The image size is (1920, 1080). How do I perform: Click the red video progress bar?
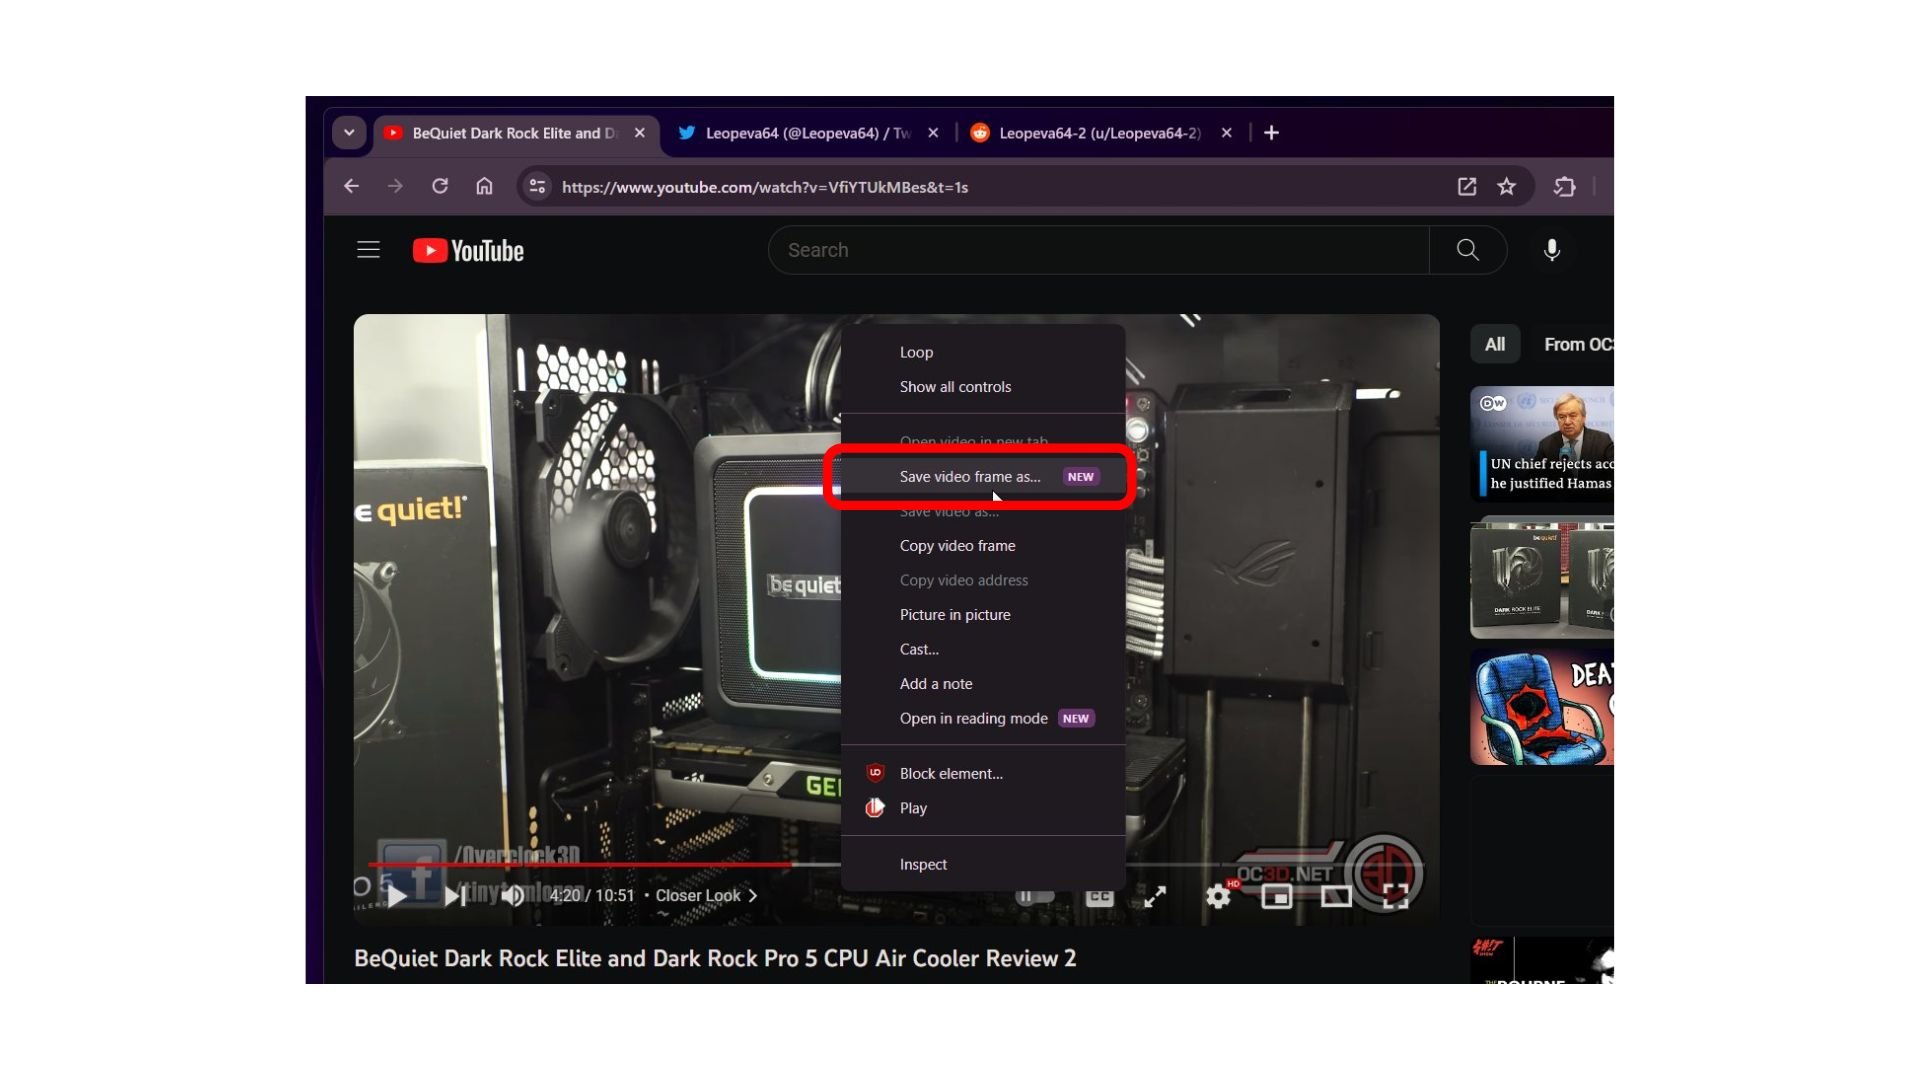pyautogui.click(x=600, y=864)
